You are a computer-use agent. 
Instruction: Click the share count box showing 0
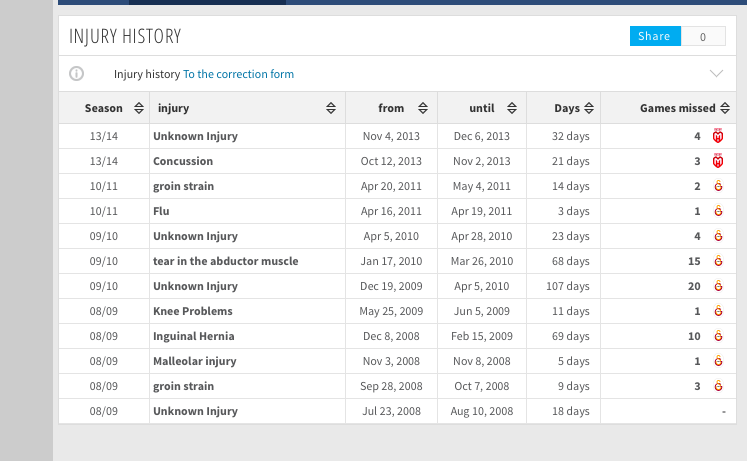[703, 36]
